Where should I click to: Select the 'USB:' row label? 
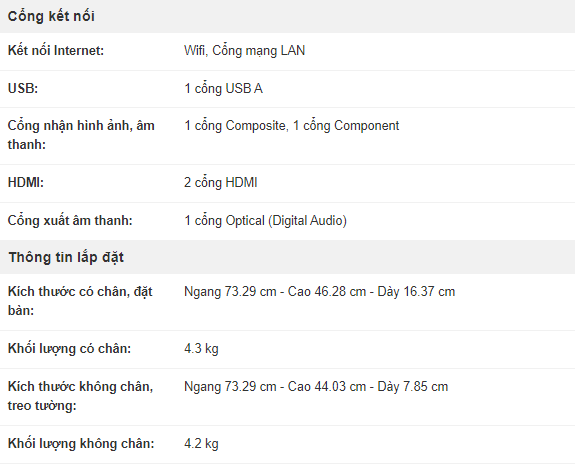(x=23, y=88)
